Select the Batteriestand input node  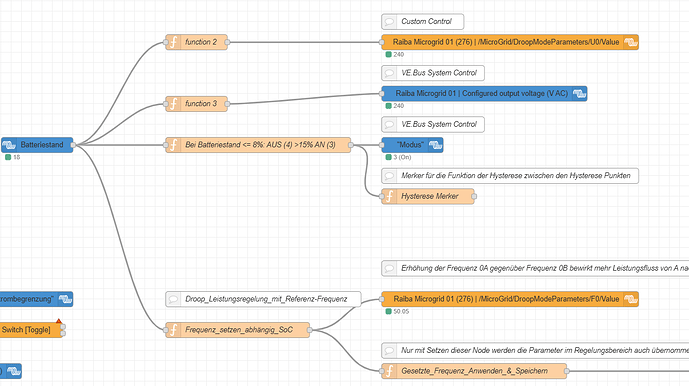tap(37, 145)
